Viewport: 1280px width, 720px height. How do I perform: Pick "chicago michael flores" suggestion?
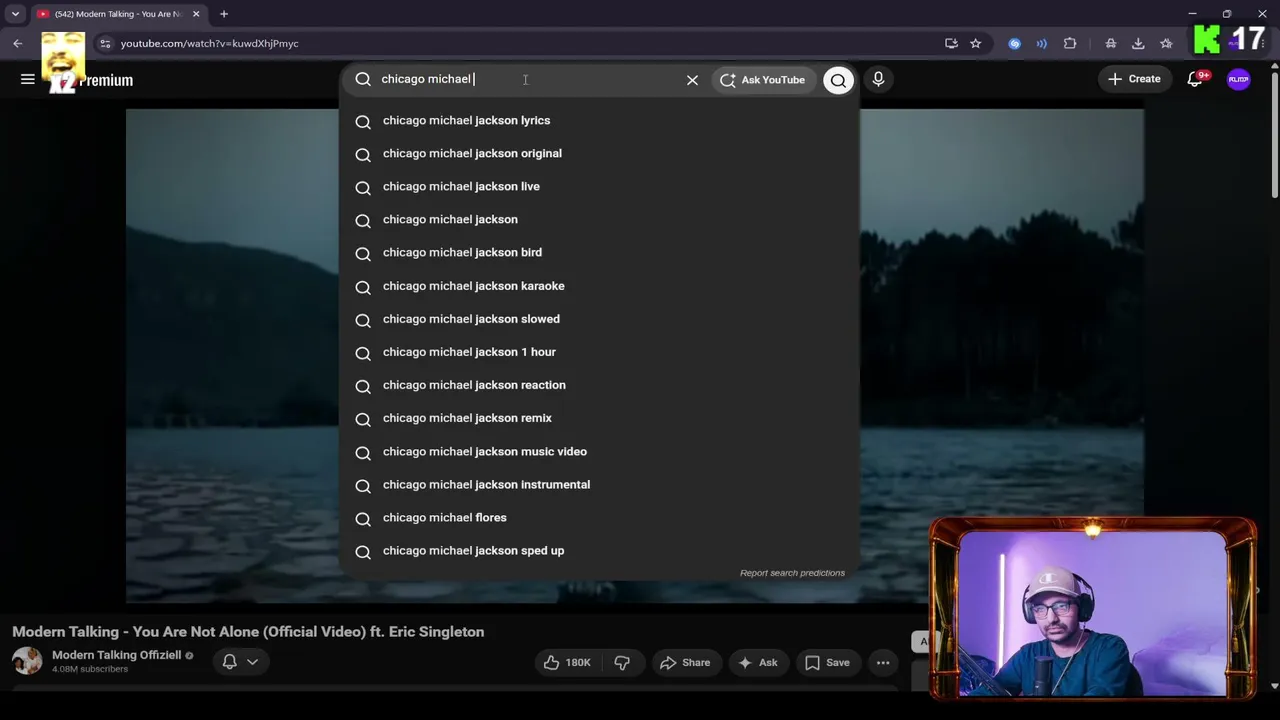[x=600, y=517]
